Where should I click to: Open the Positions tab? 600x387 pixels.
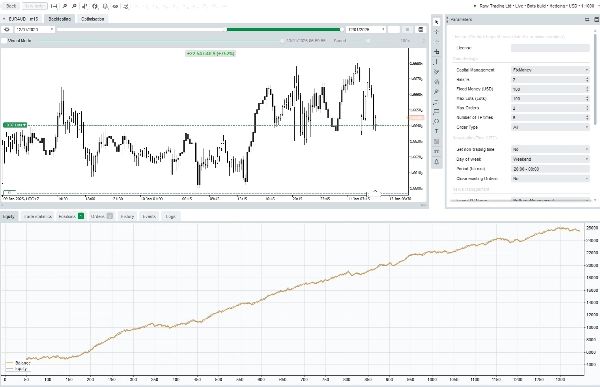tap(71, 217)
